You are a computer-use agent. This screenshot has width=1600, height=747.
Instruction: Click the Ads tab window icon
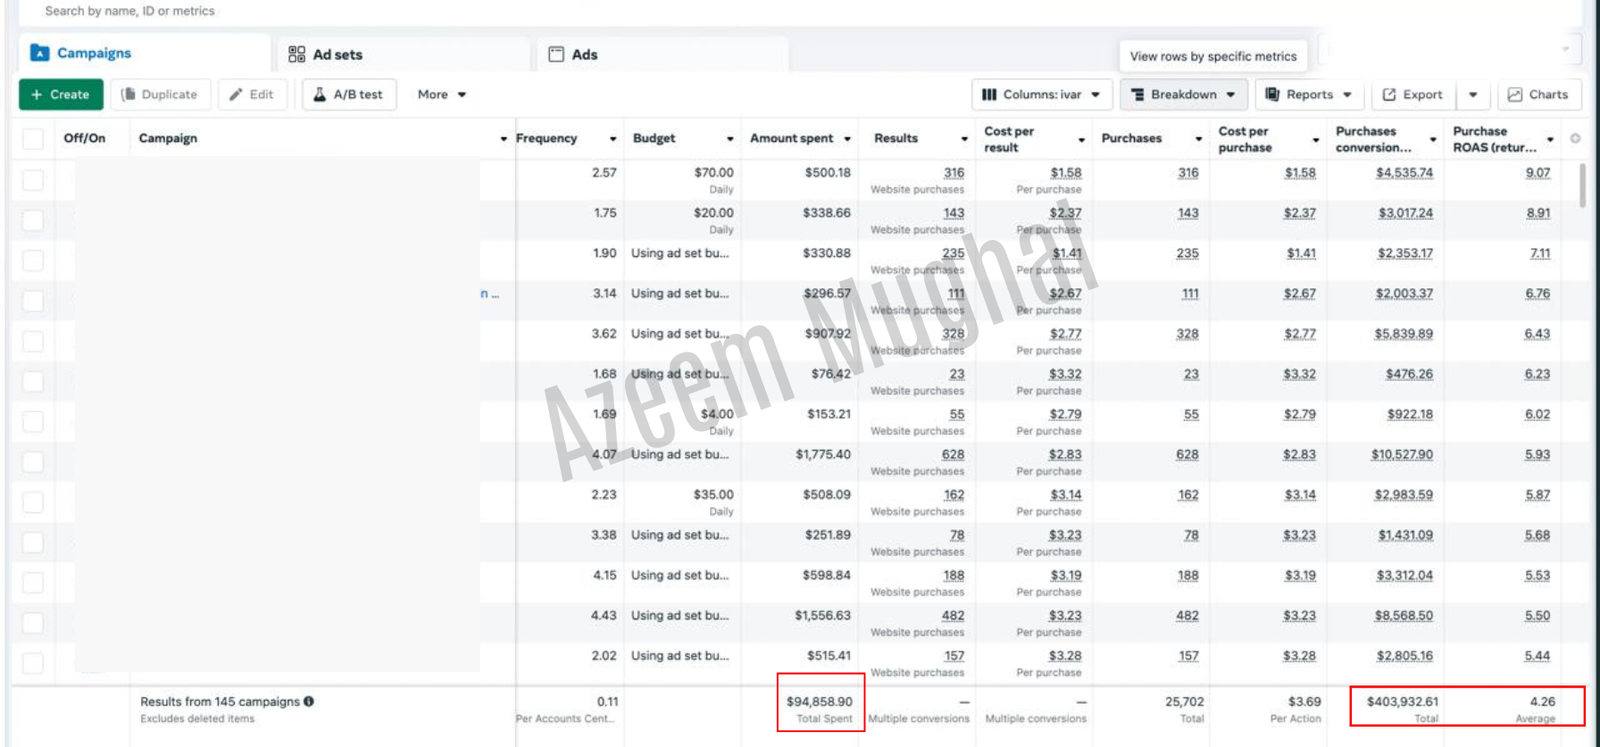[x=556, y=54]
